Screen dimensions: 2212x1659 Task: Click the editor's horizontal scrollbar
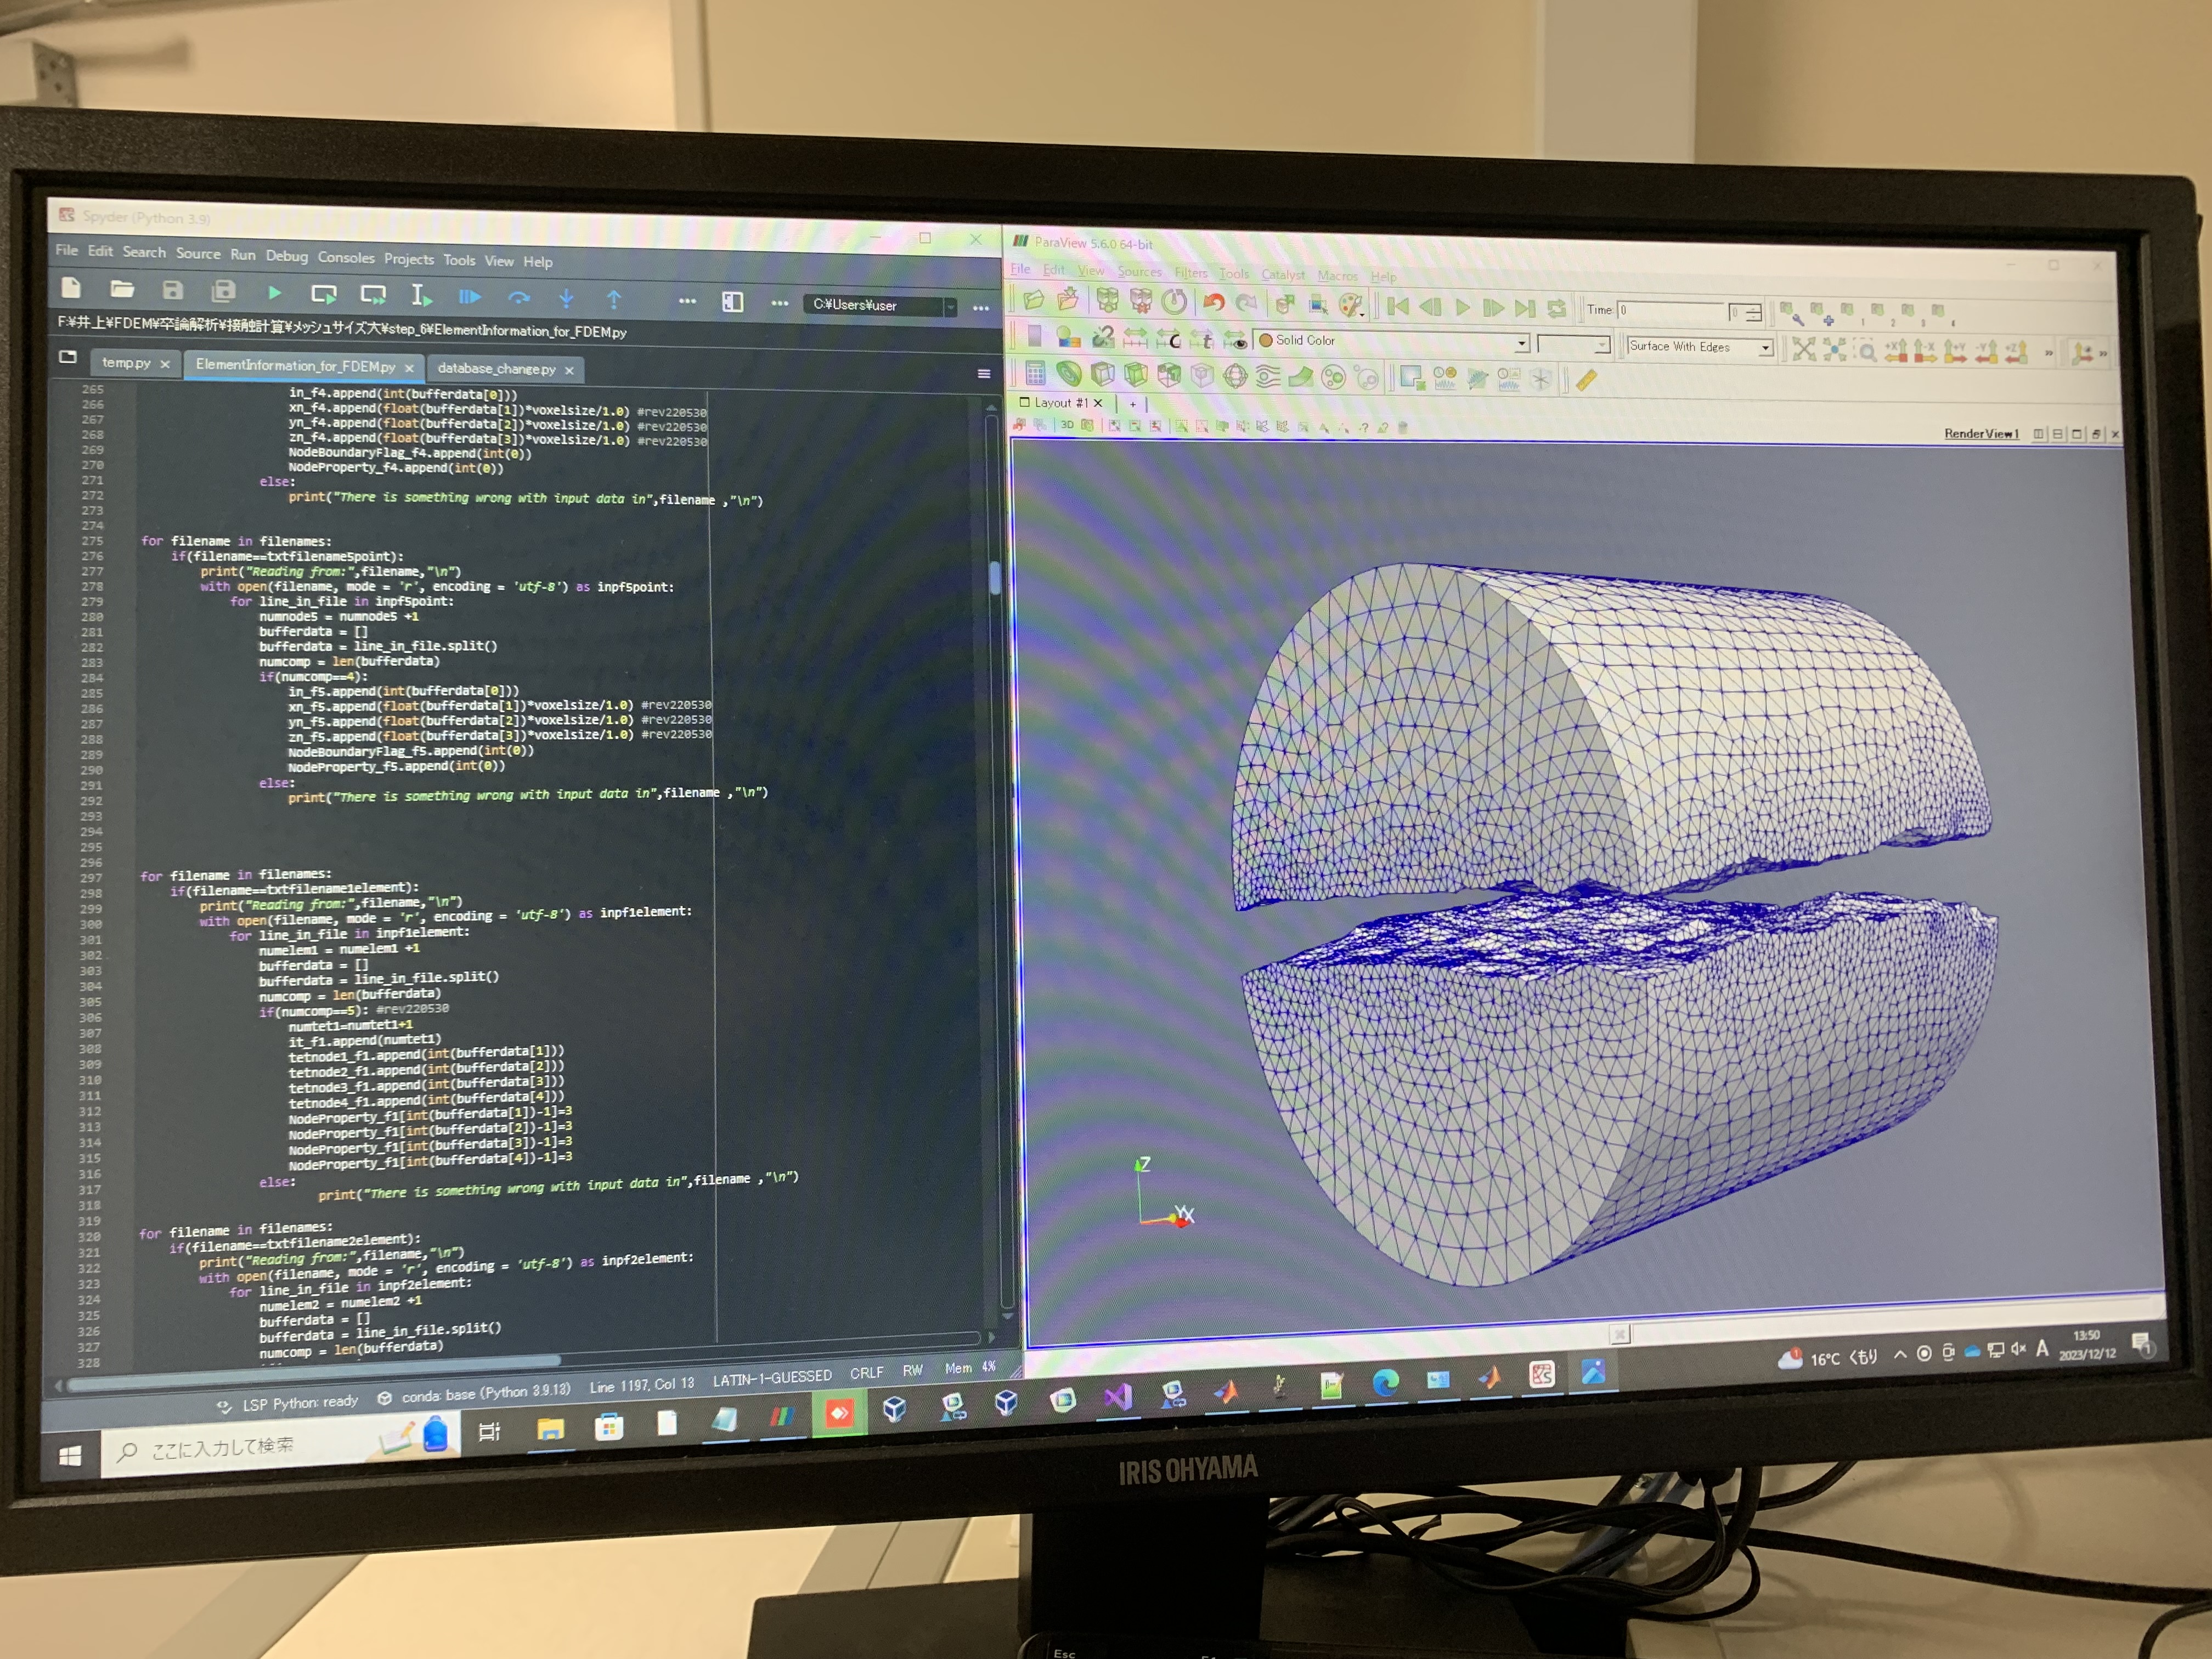[x=400, y=1360]
